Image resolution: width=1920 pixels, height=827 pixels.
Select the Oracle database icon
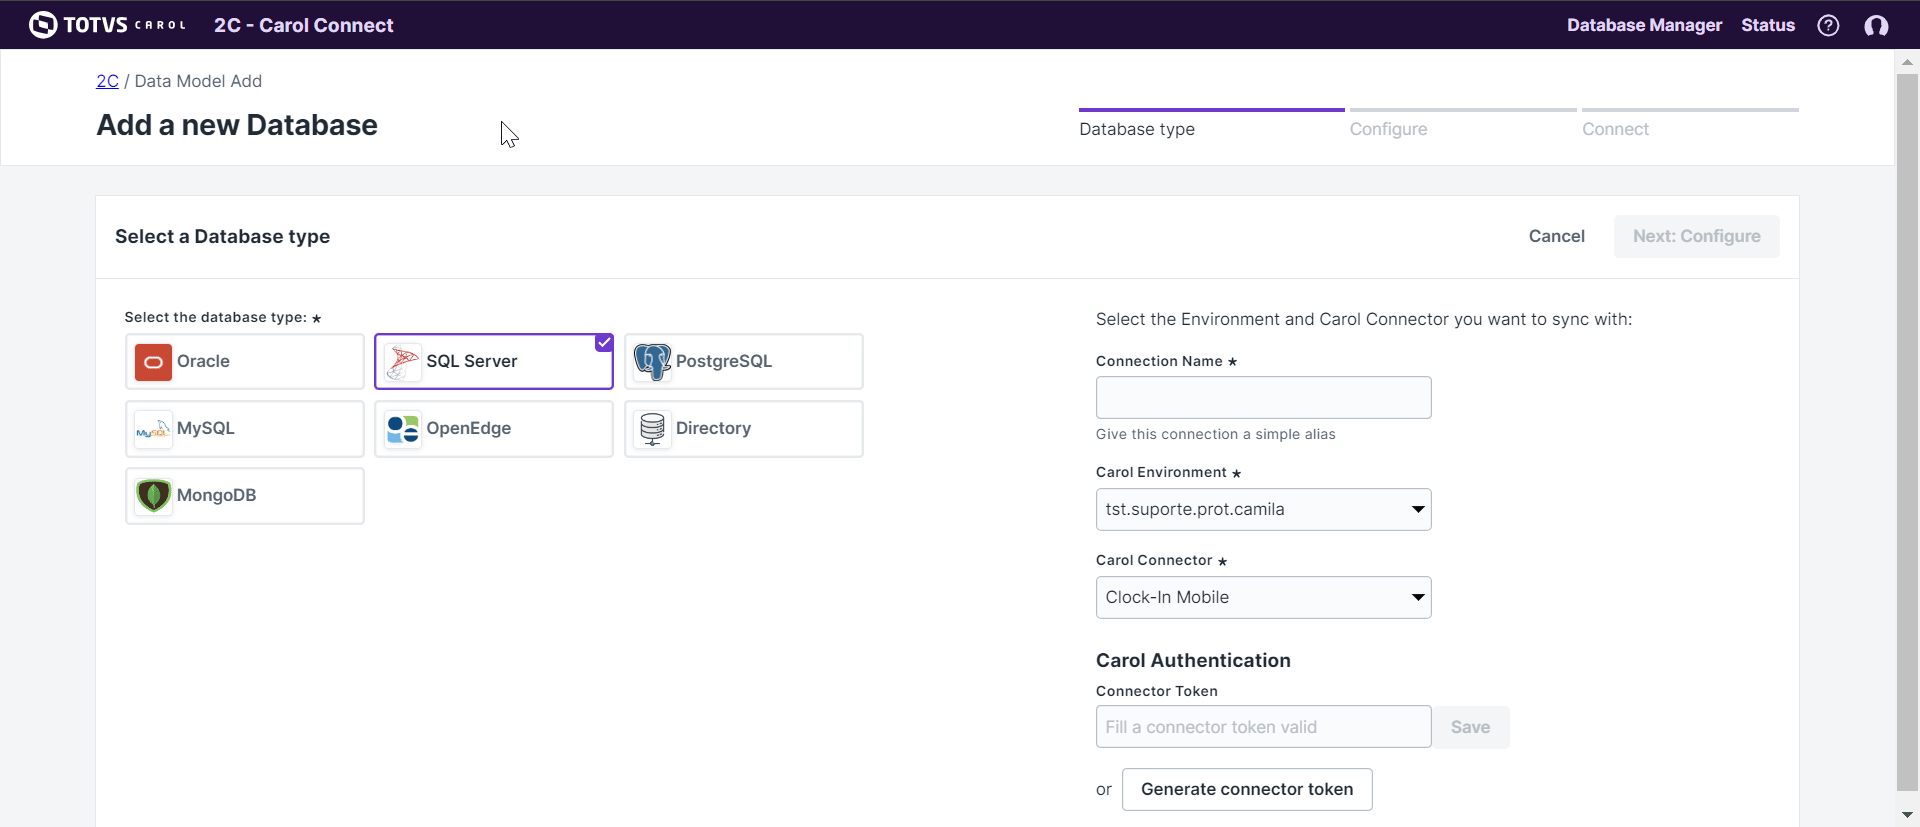pyautogui.click(x=153, y=362)
